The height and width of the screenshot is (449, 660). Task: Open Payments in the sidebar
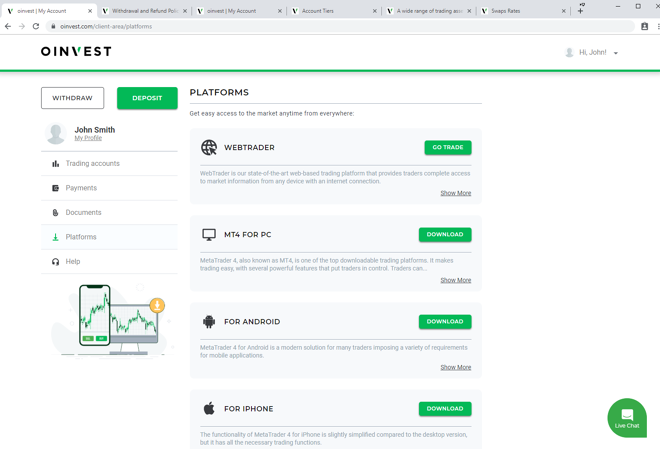(x=109, y=188)
